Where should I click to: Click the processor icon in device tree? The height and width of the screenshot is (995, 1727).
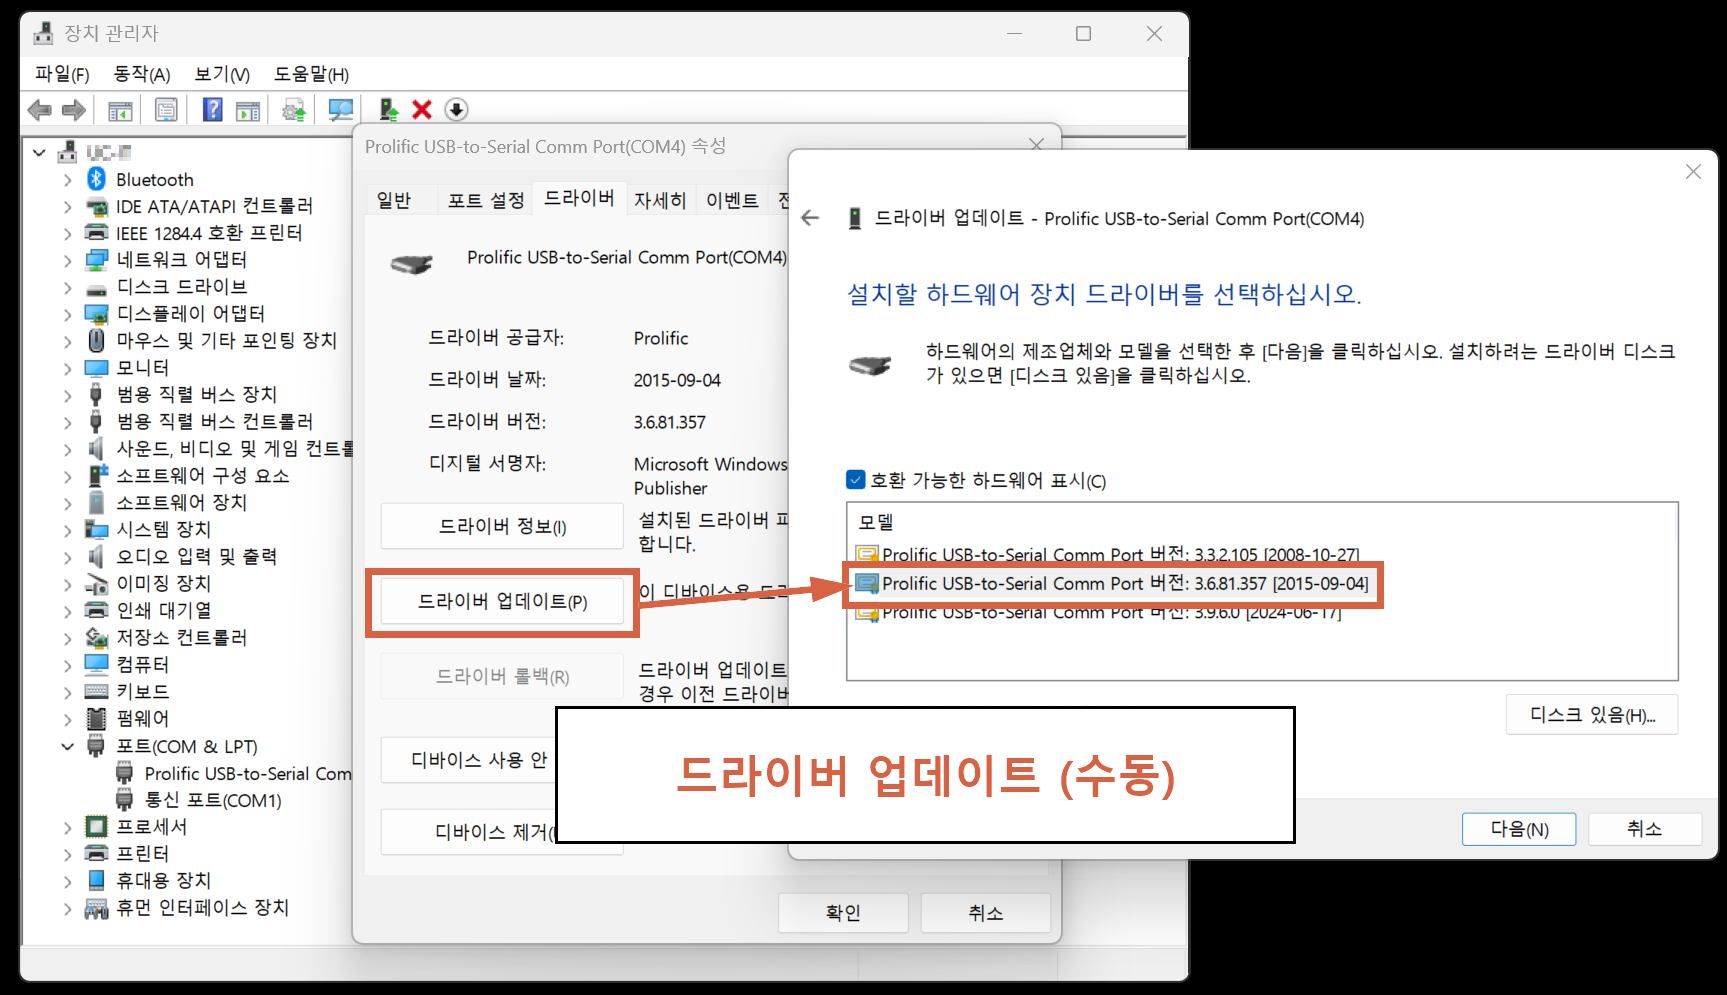97,826
